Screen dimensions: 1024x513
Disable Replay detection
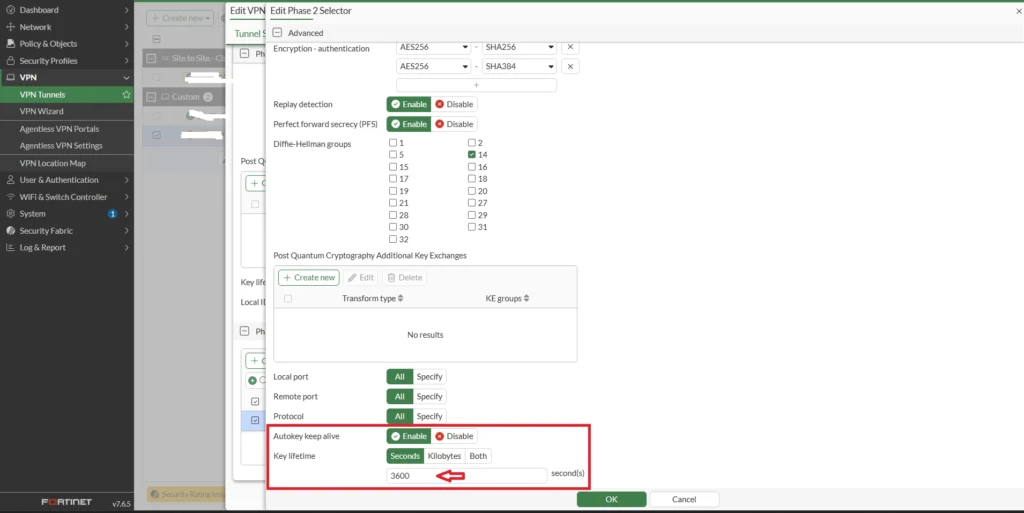[454, 104]
